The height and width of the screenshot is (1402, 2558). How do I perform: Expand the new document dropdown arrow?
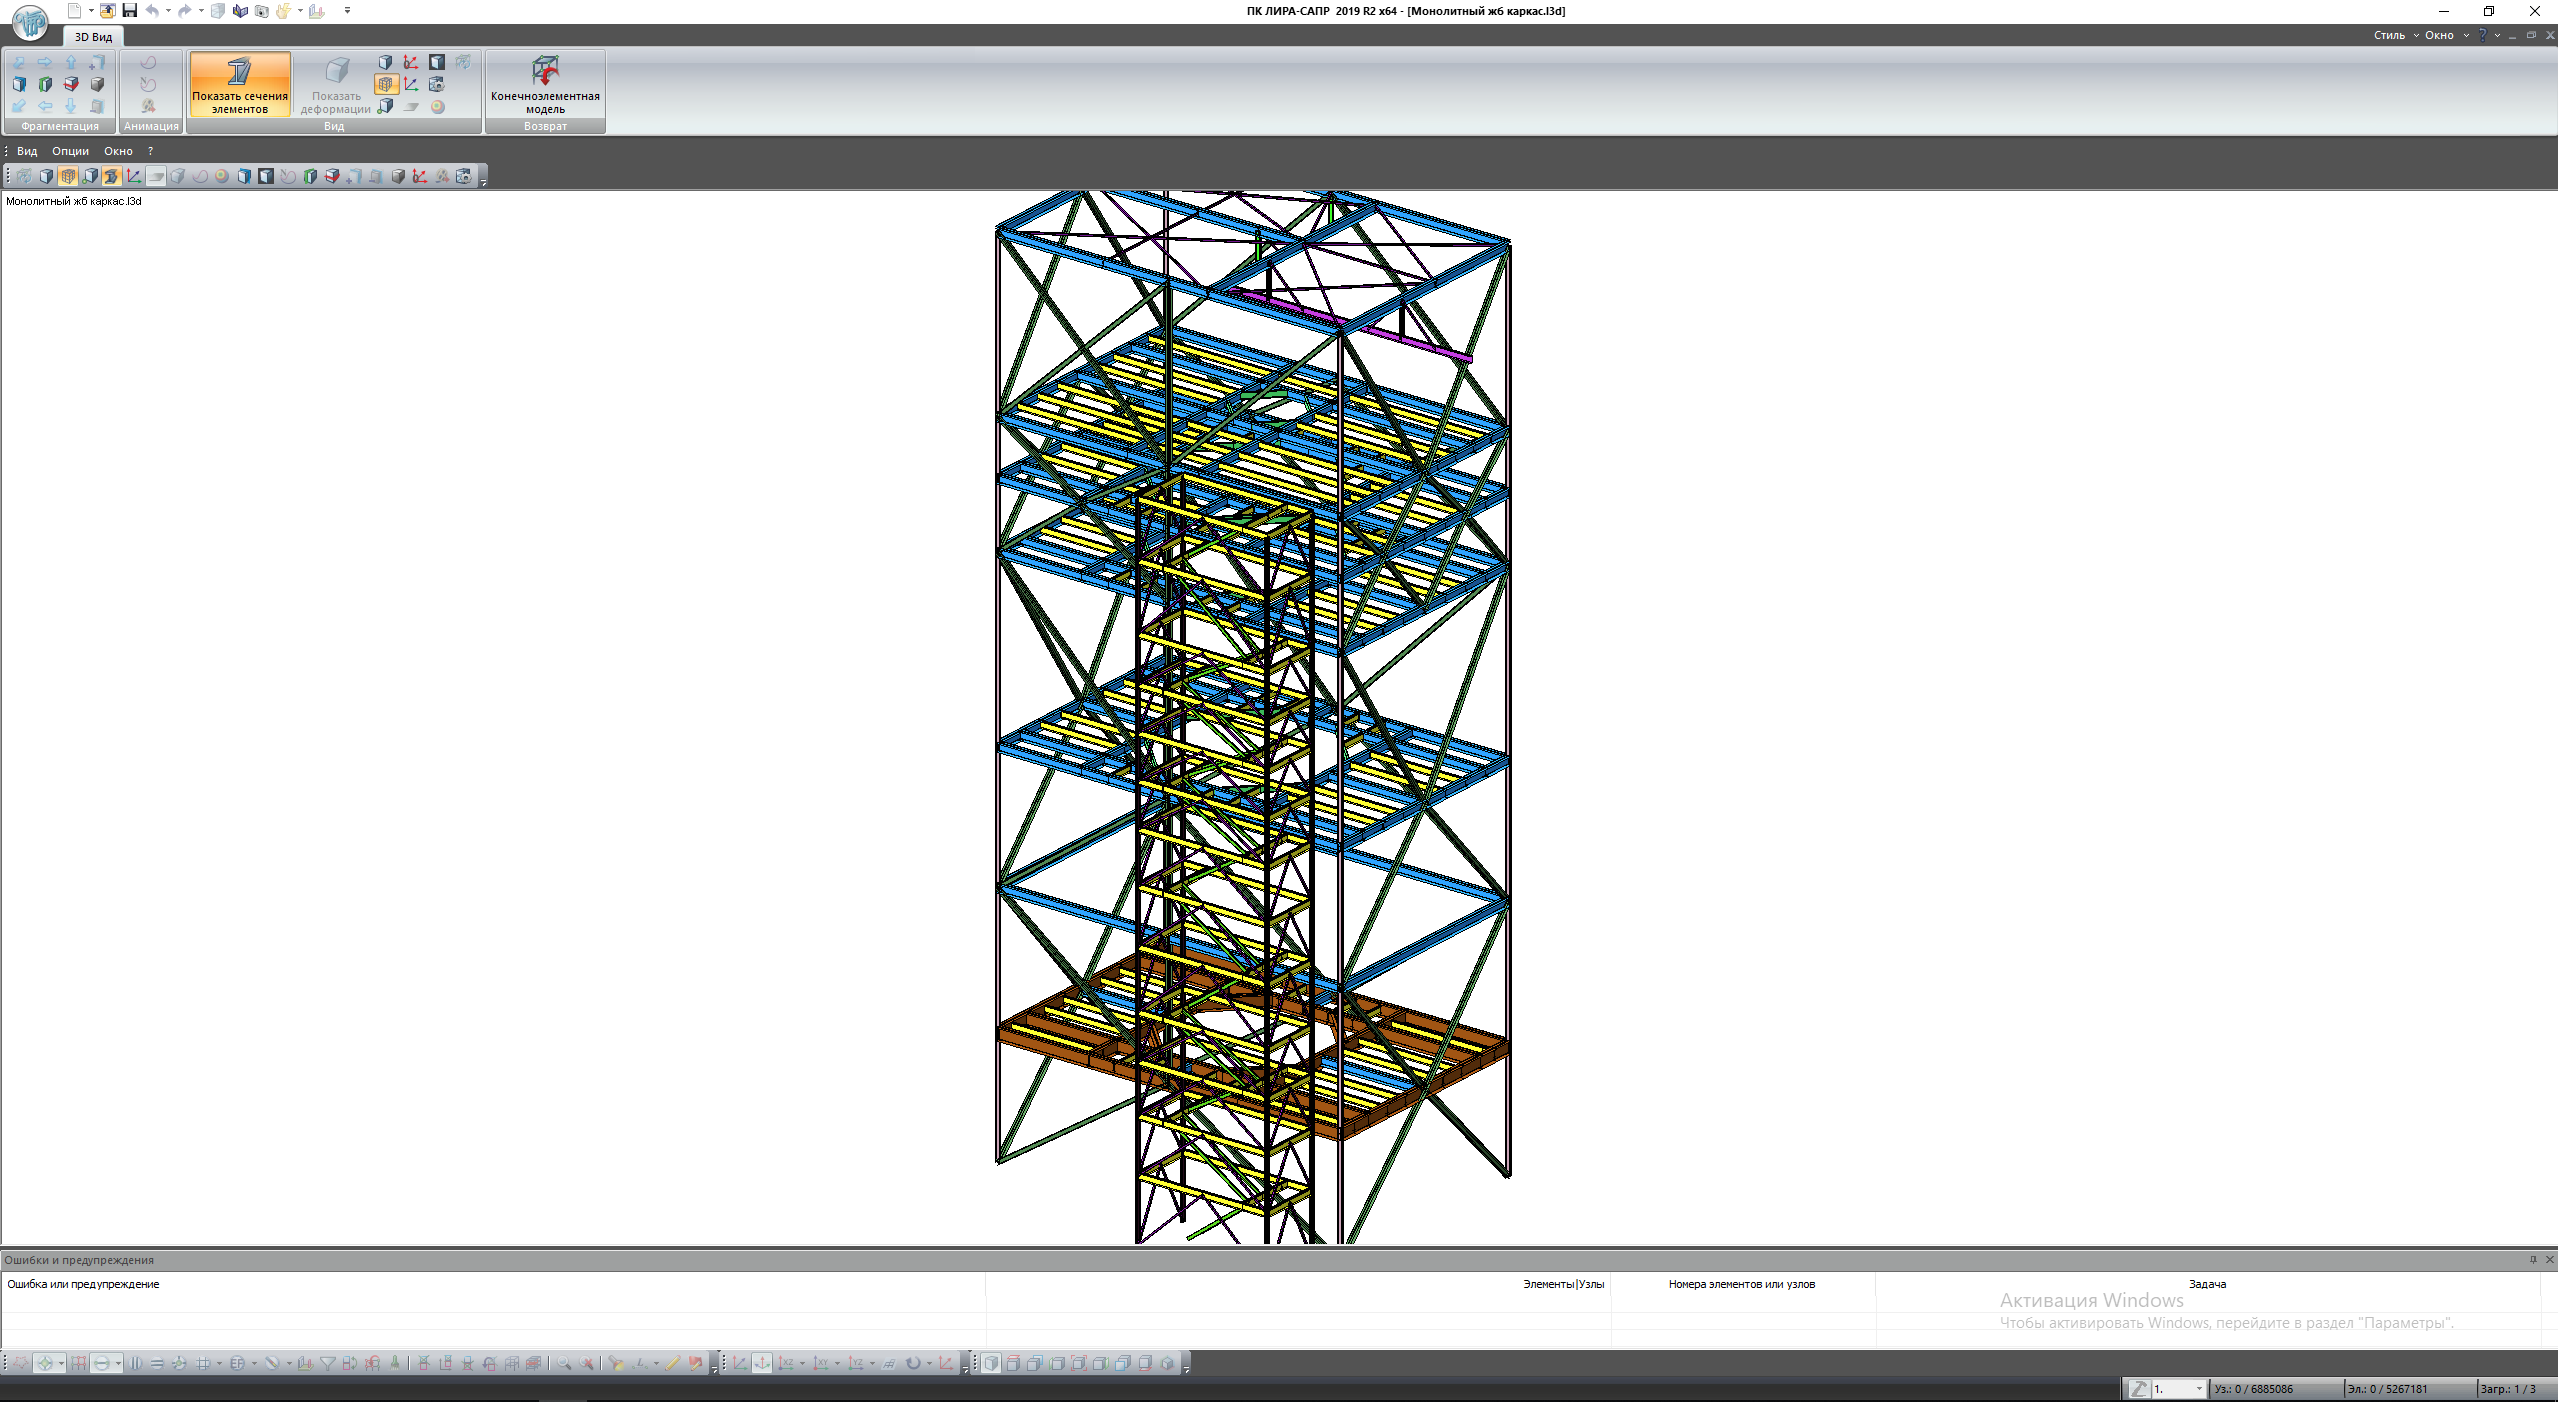pyautogui.click(x=91, y=11)
